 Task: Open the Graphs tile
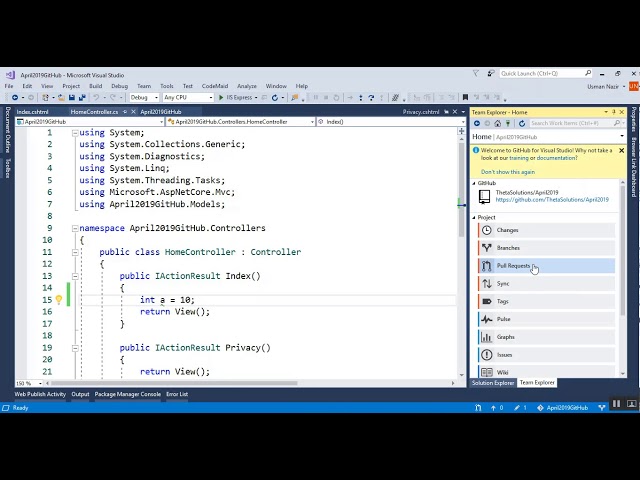tap(547, 337)
